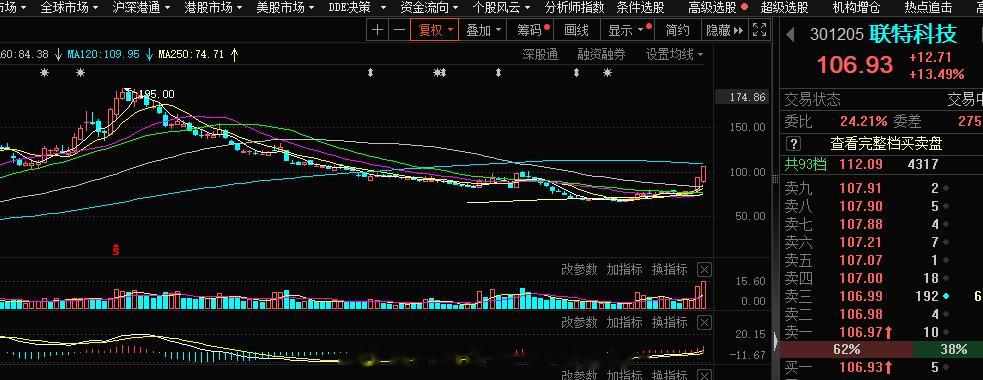This screenshot has width=983, height=380.
Task: Expand side panel using the arrow on the divider
Action: tap(776, 342)
